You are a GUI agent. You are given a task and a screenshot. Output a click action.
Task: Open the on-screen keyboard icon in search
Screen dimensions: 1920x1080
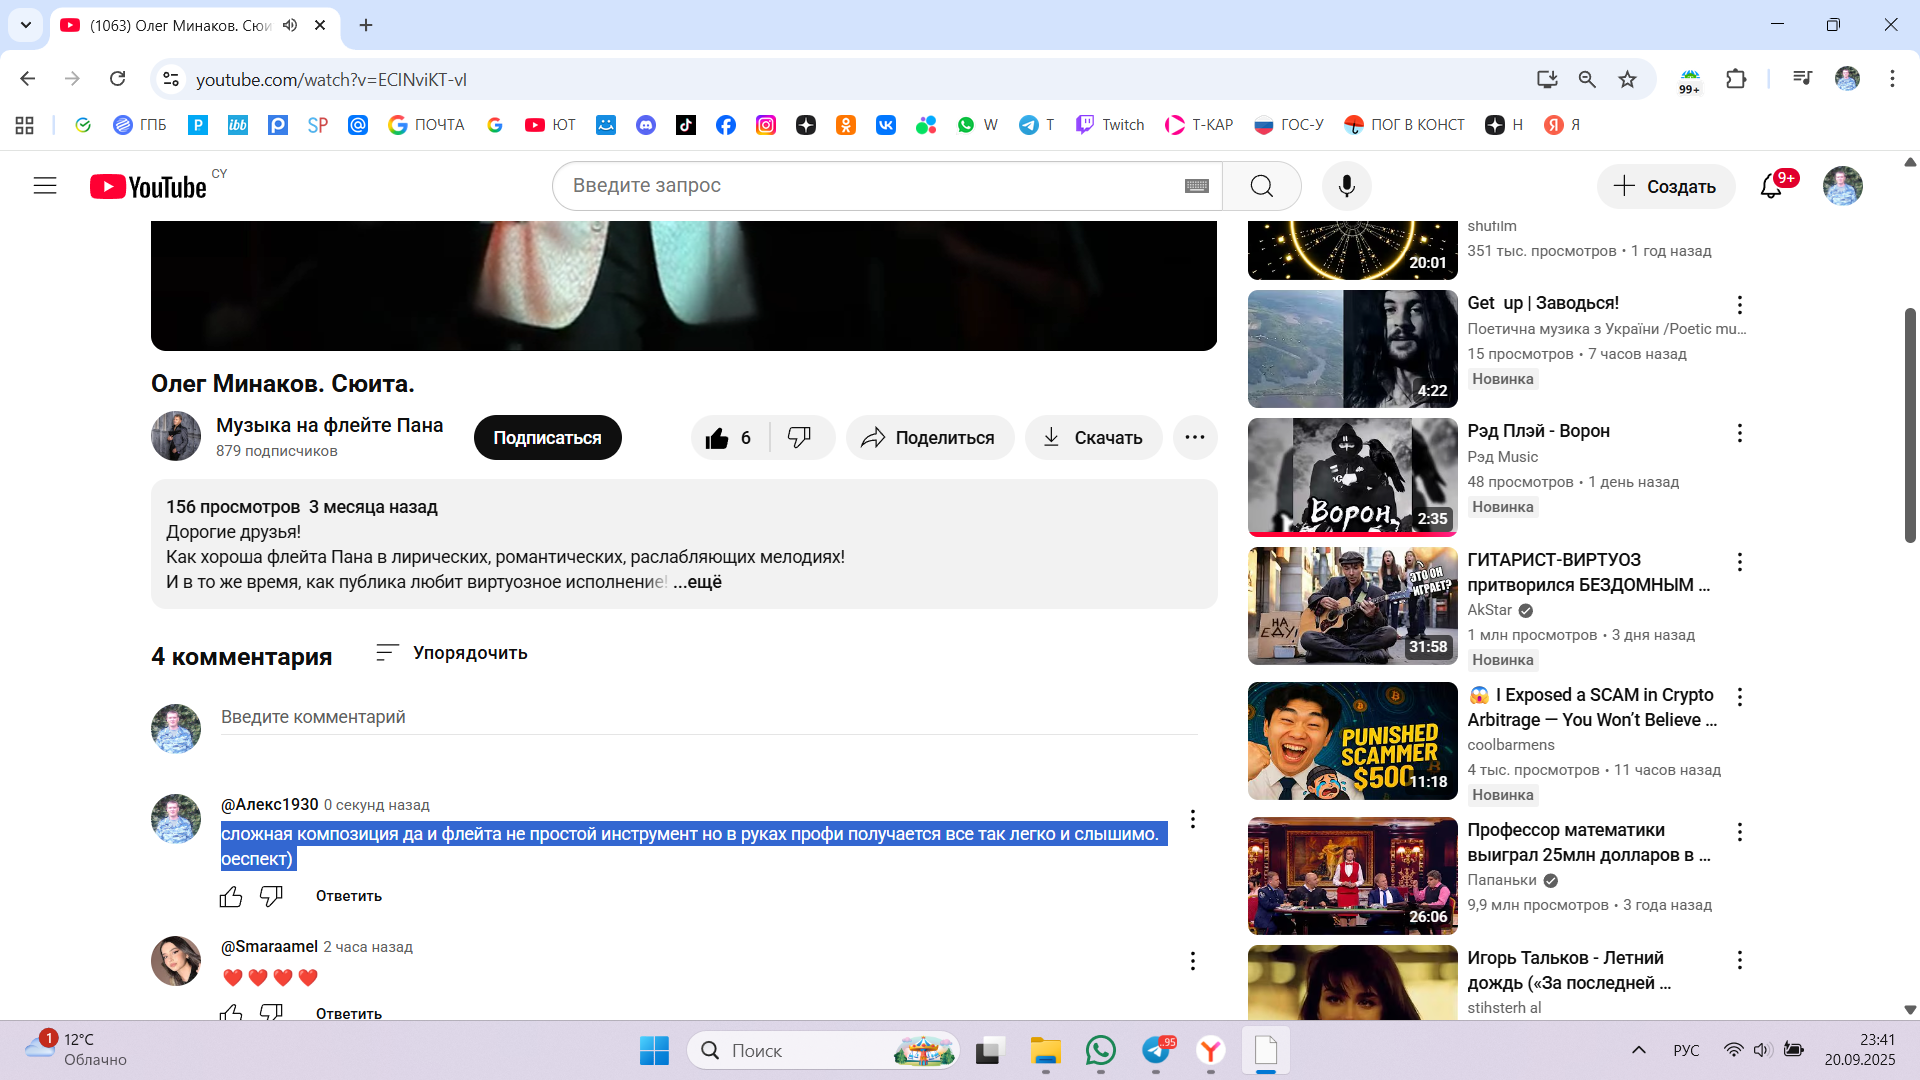[1196, 186]
